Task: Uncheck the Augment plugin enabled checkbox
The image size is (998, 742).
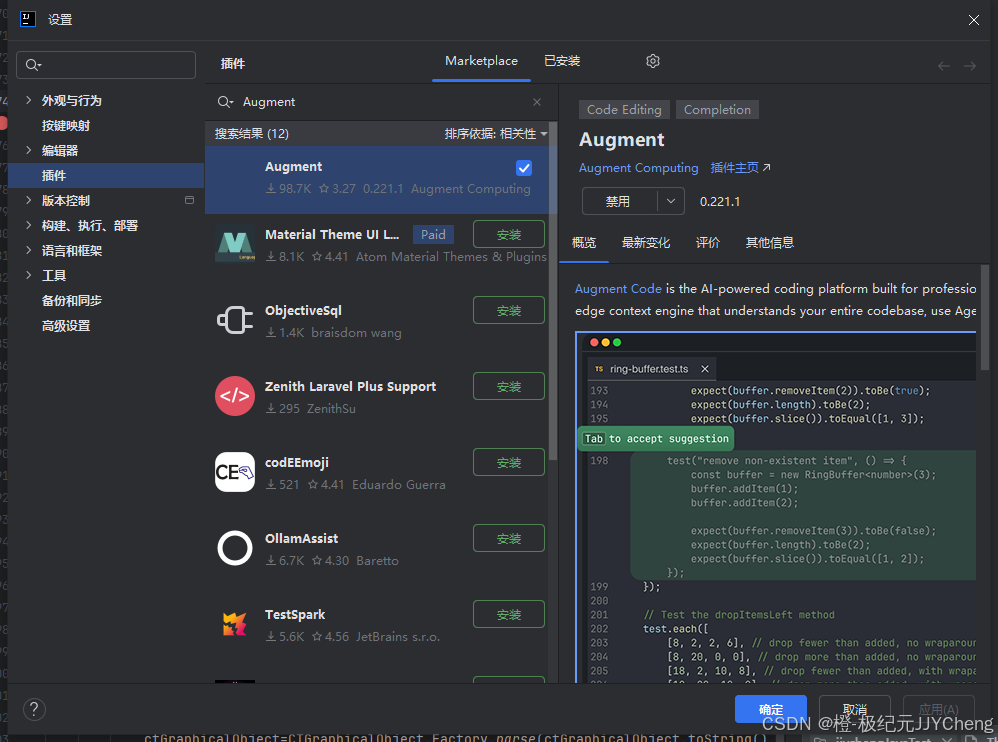Action: (524, 168)
